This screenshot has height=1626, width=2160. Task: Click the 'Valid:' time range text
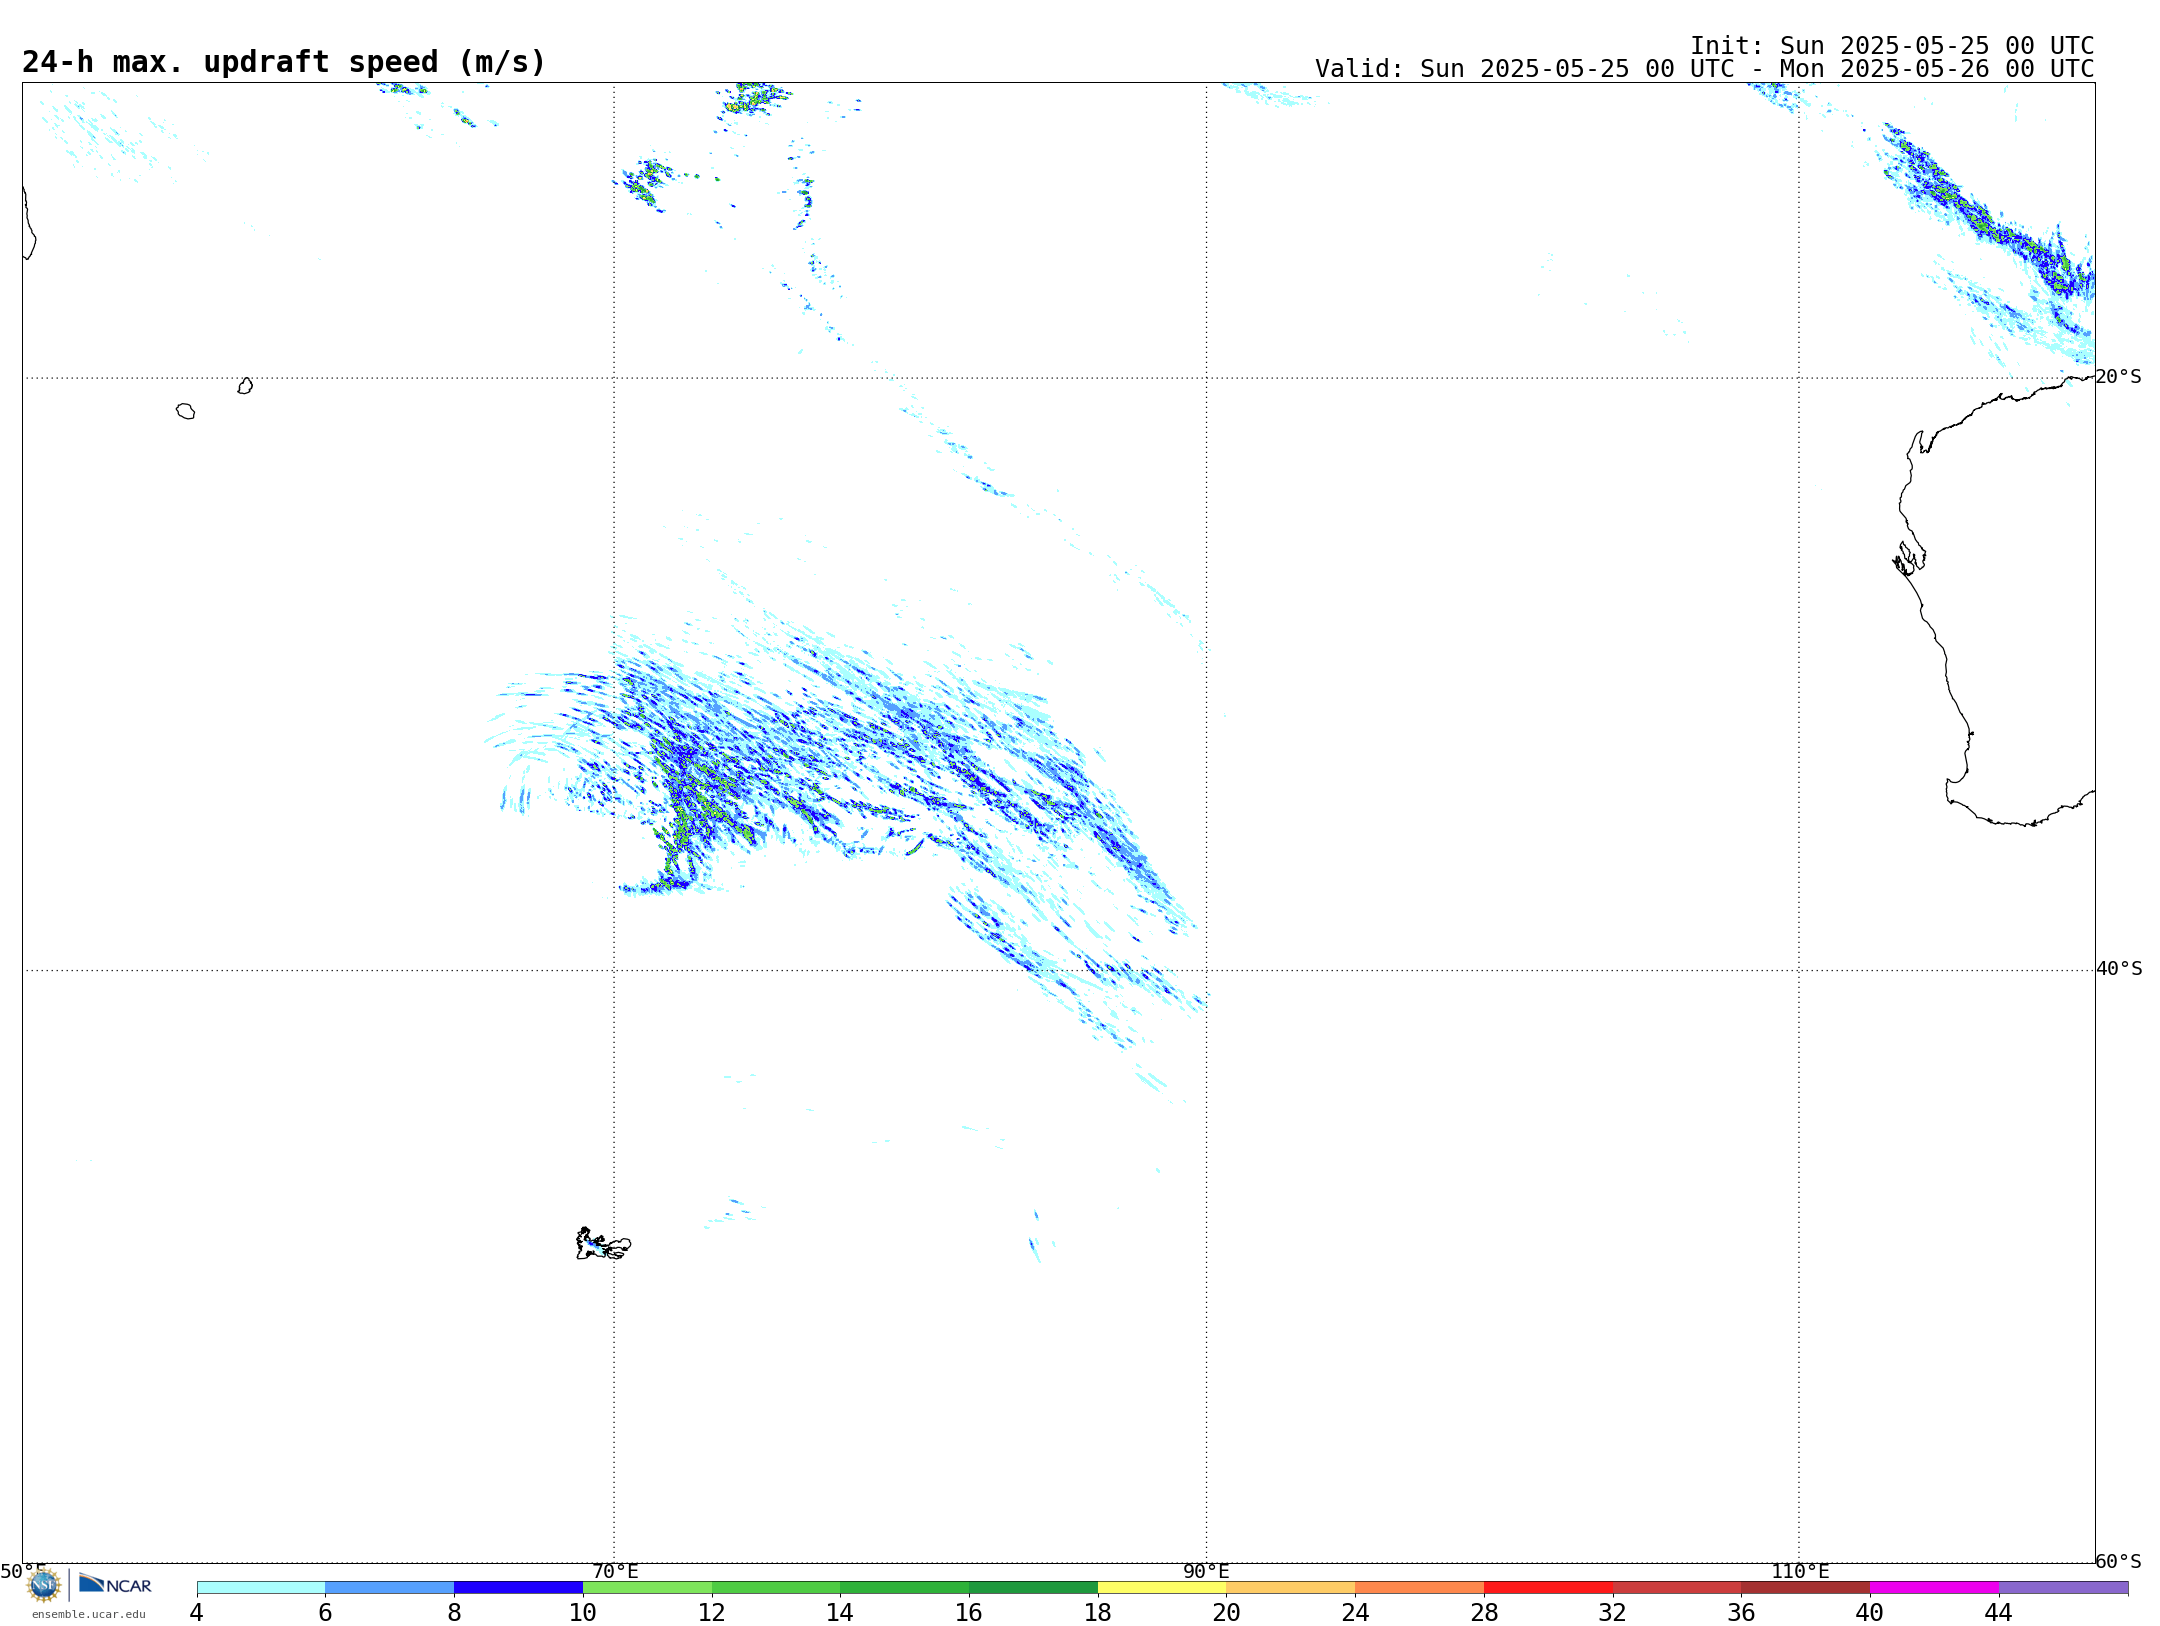1704,69
